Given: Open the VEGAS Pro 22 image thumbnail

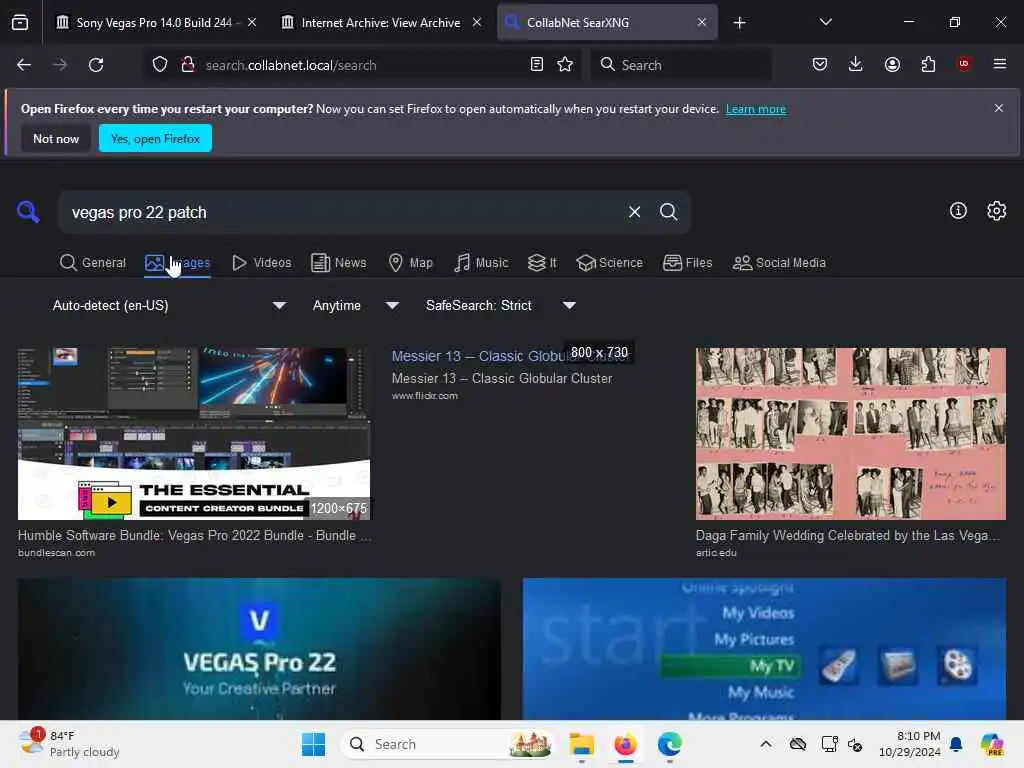Looking at the screenshot, I should [259, 649].
